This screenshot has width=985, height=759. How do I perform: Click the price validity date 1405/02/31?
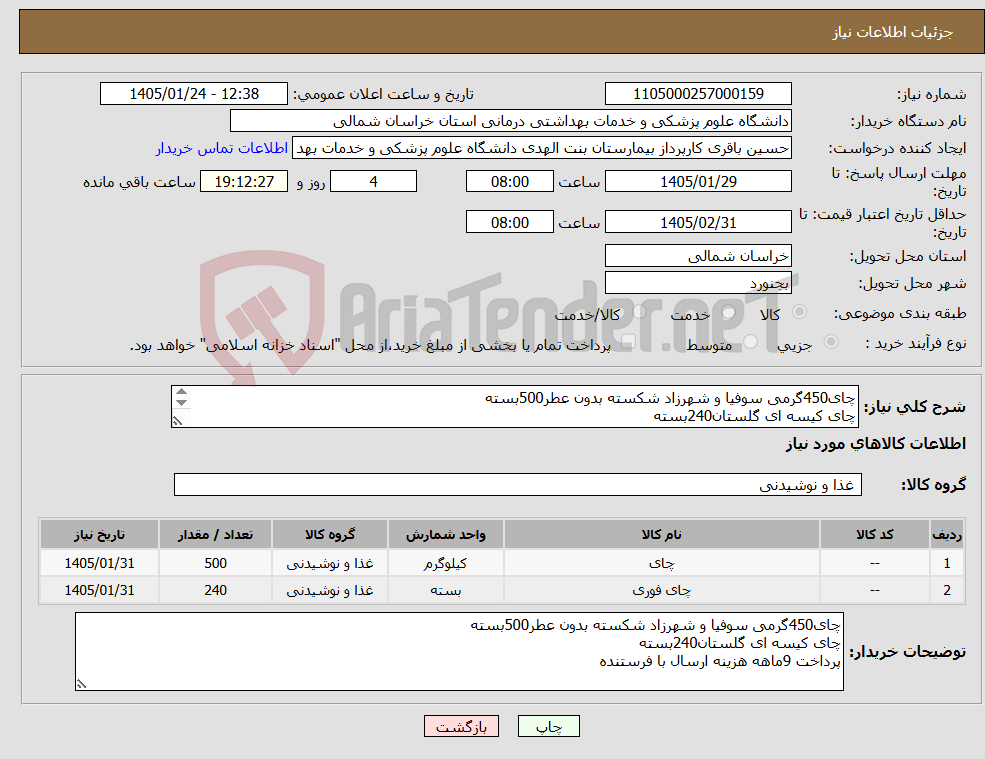coord(698,222)
